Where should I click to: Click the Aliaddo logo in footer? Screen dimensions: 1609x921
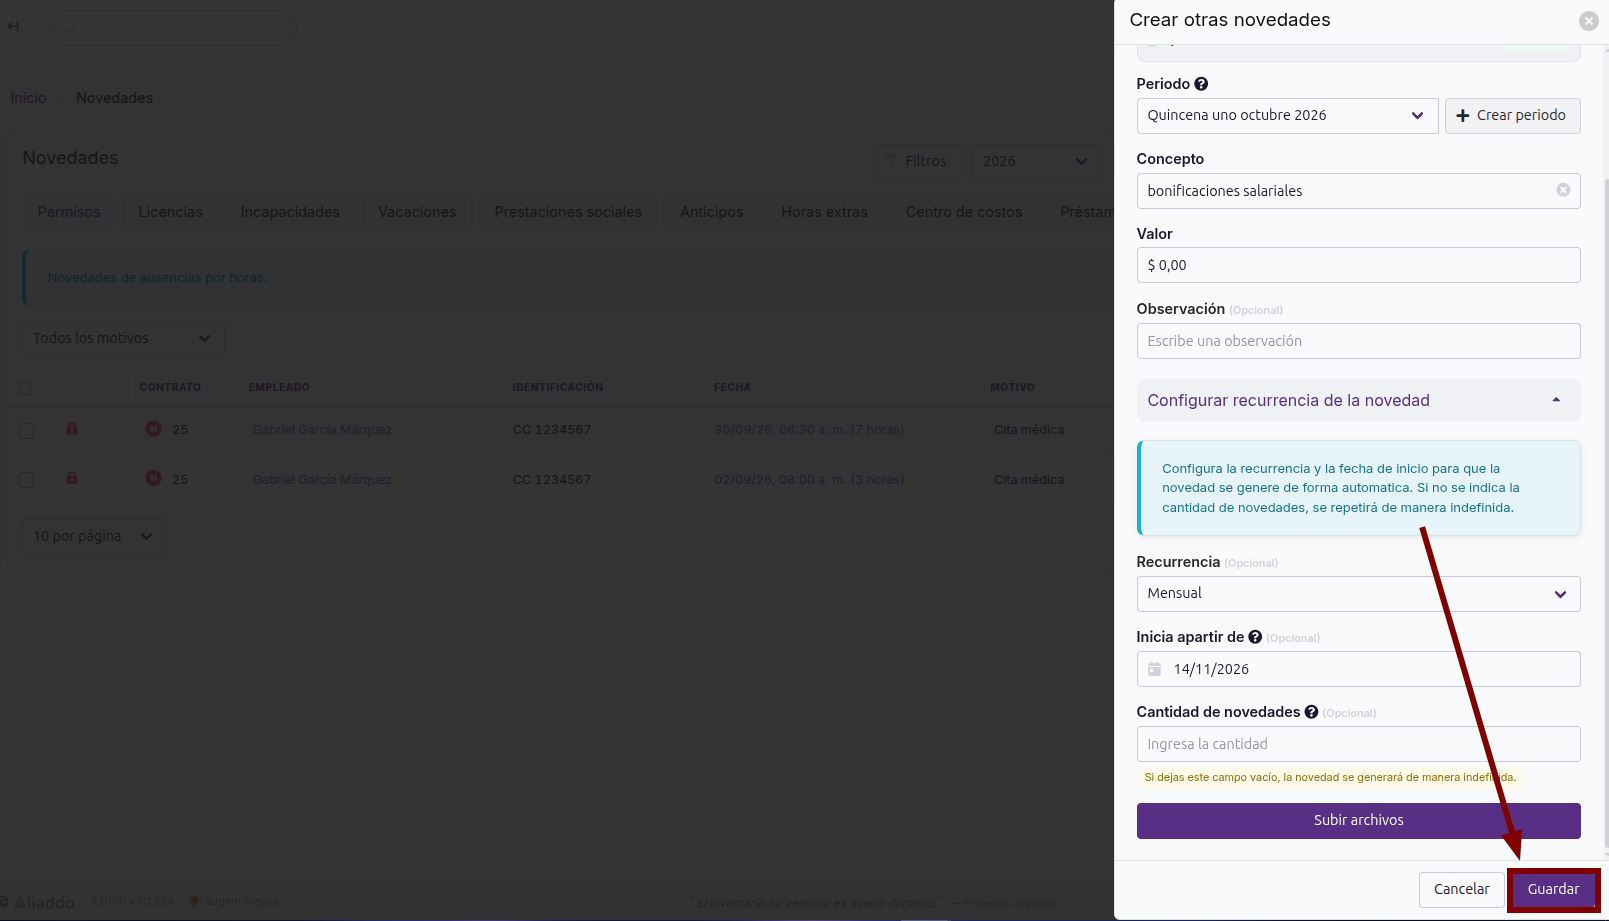click(x=38, y=902)
